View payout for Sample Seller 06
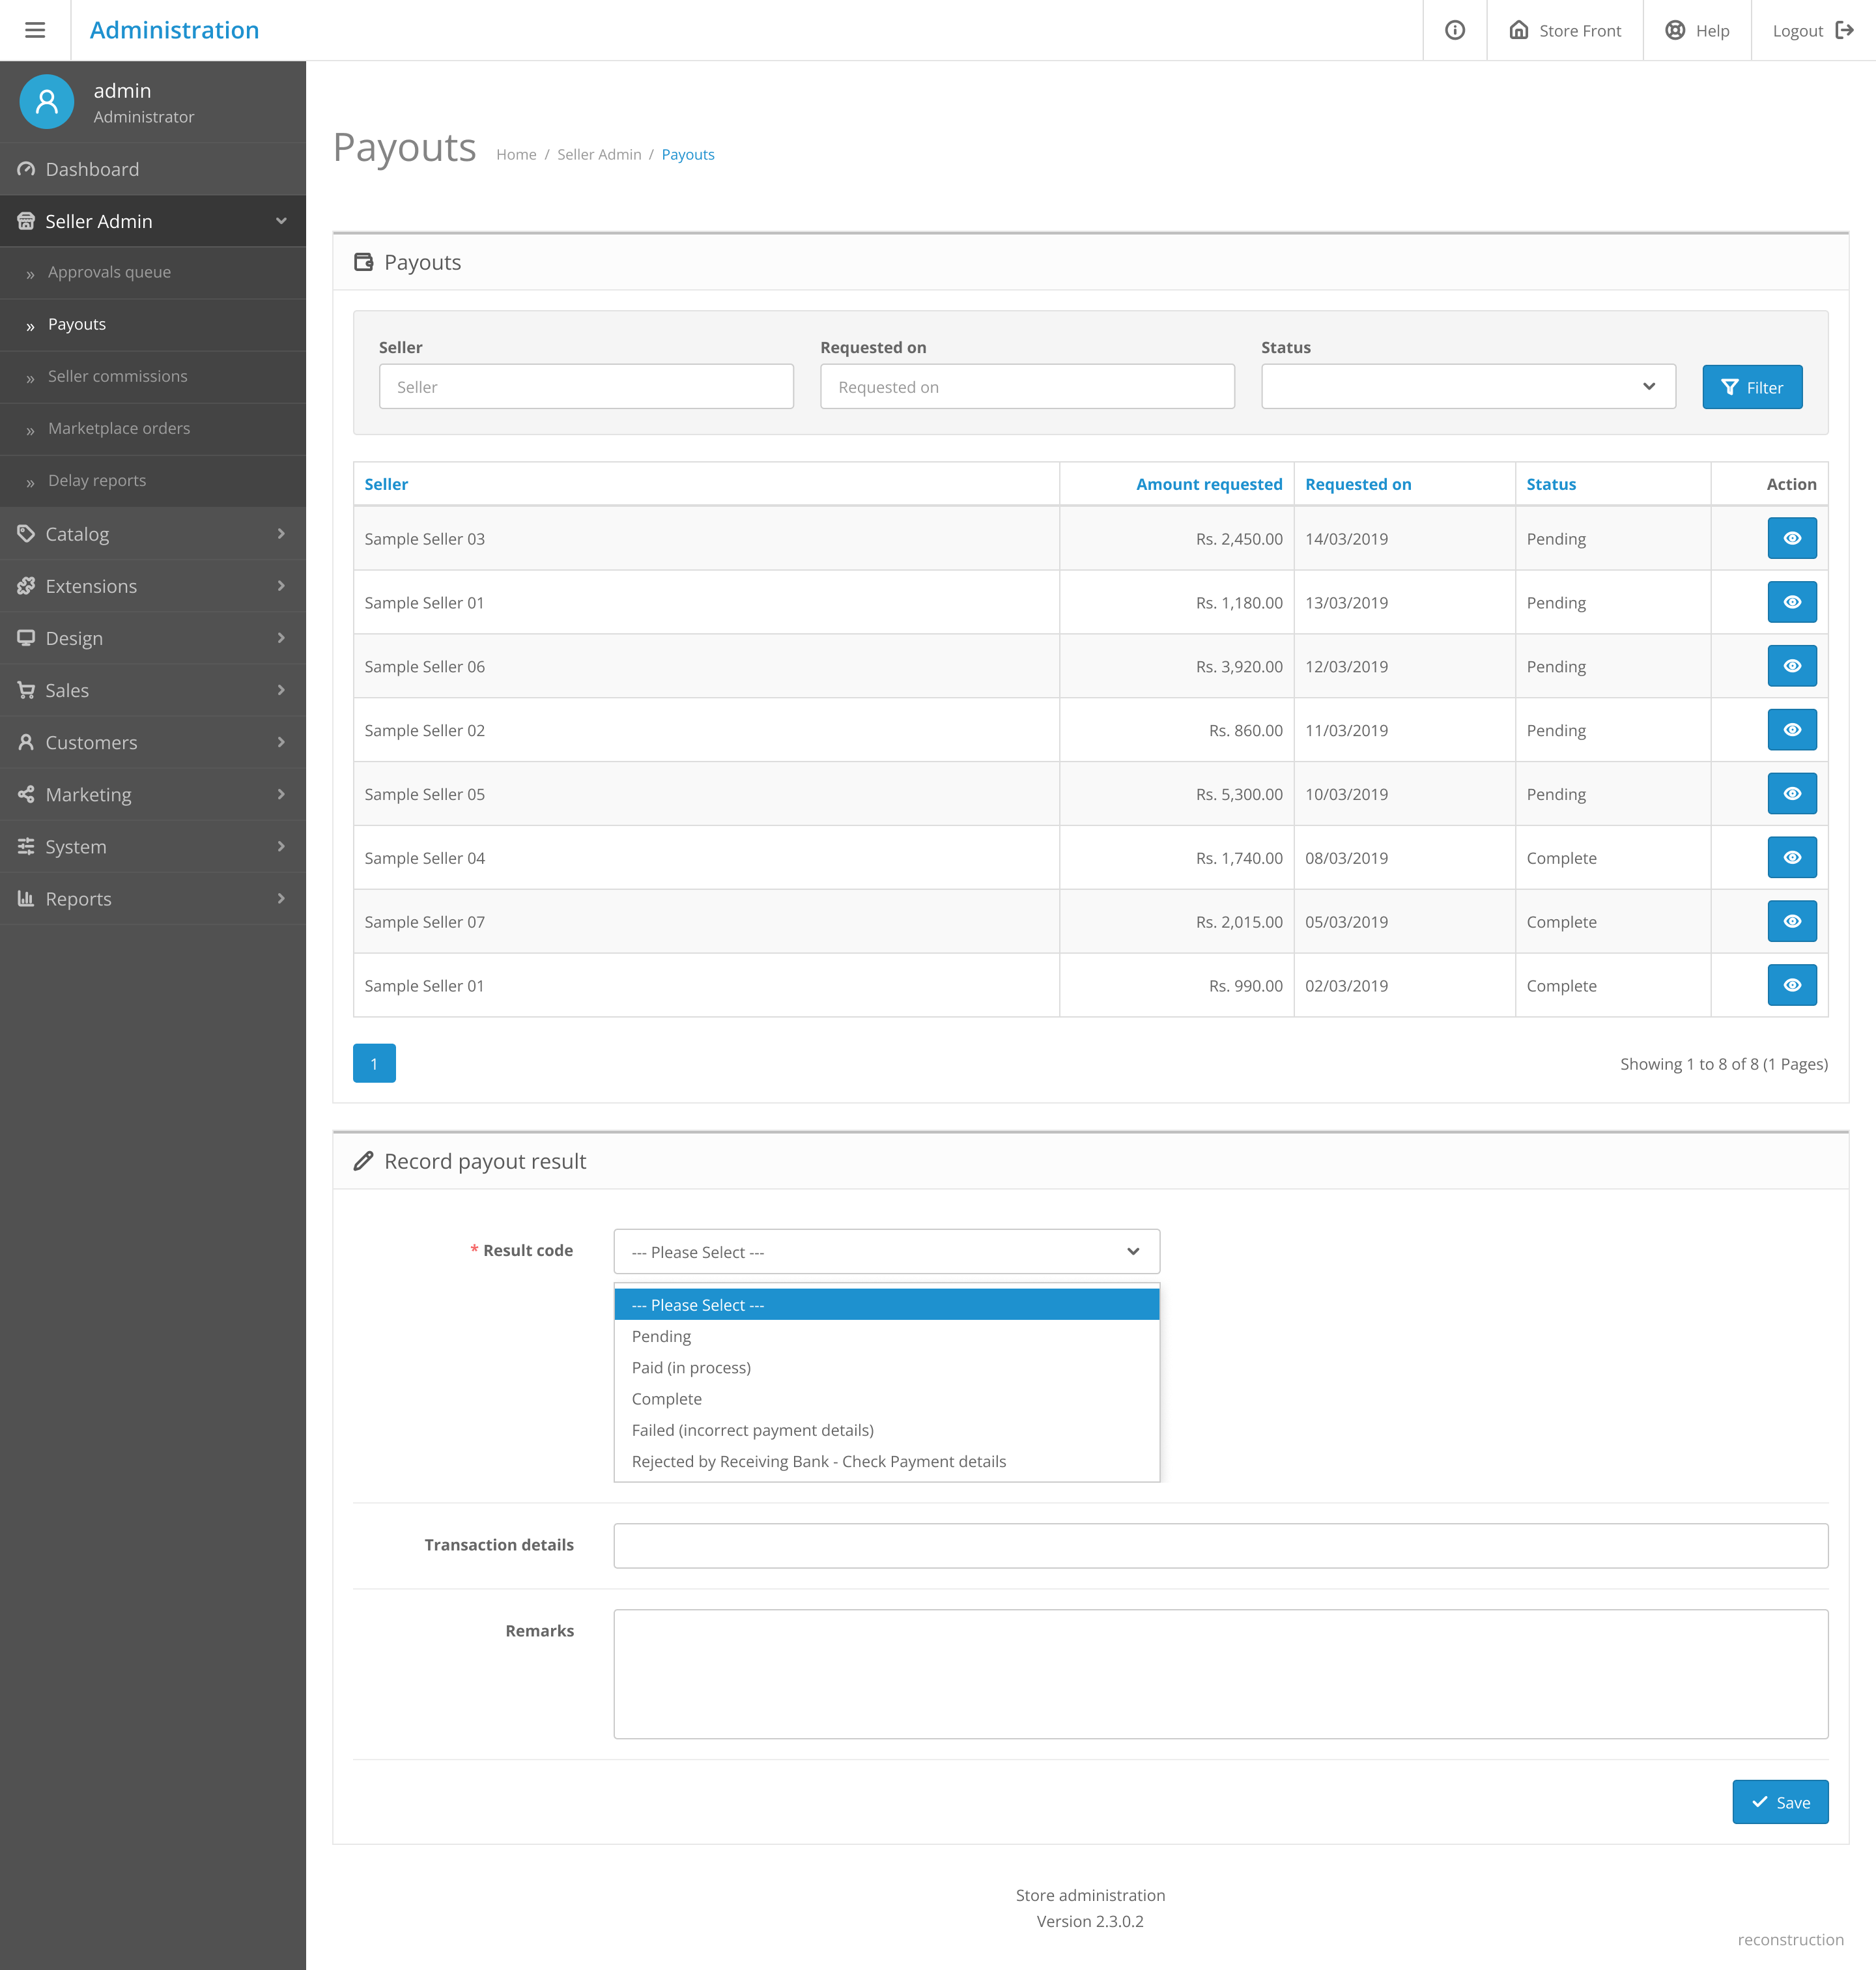Viewport: 1876px width, 1970px height. [1792, 666]
